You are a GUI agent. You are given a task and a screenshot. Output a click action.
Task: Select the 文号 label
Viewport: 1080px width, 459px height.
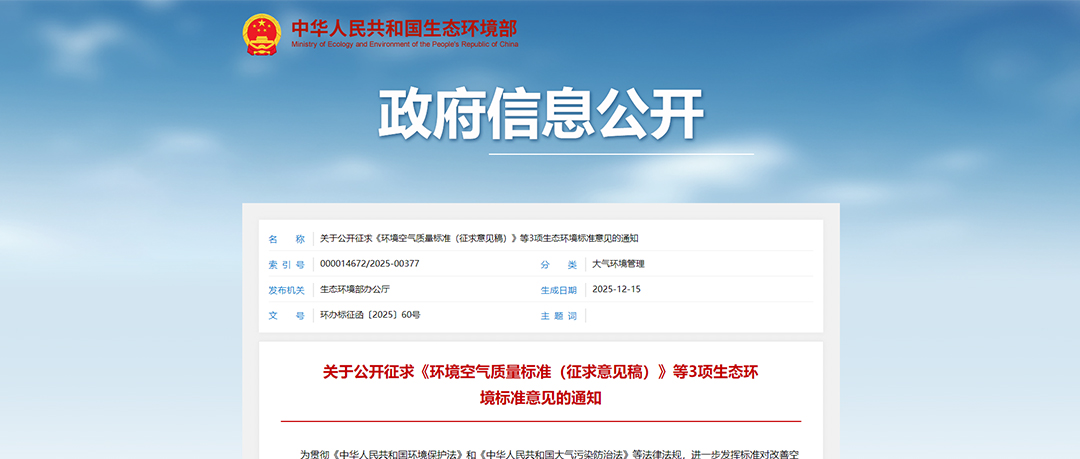coord(286,316)
